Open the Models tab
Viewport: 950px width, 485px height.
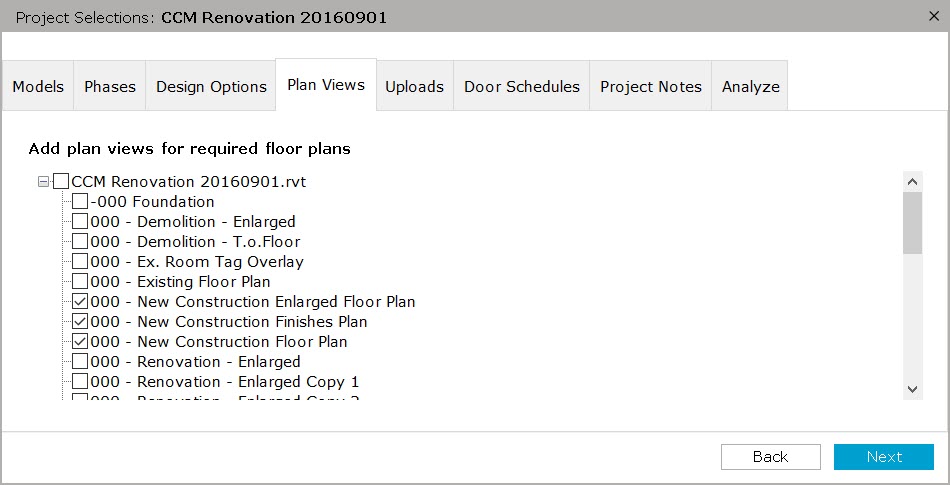tap(38, 86)
